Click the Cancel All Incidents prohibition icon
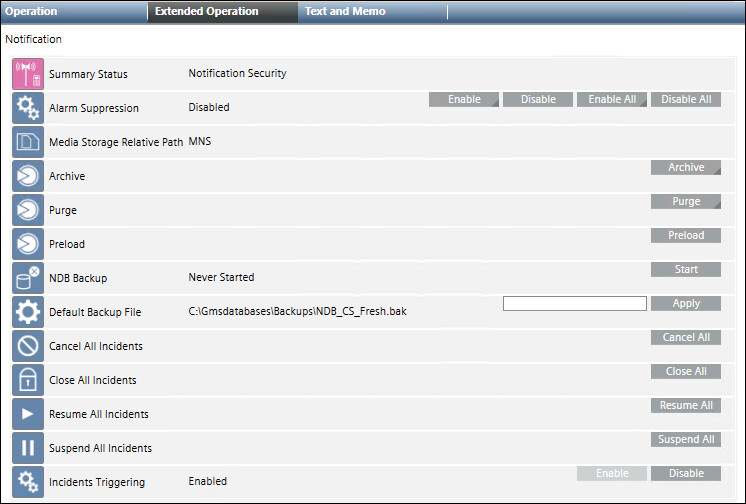Screen dimensions: 746x504 click(x=28, y=346)
